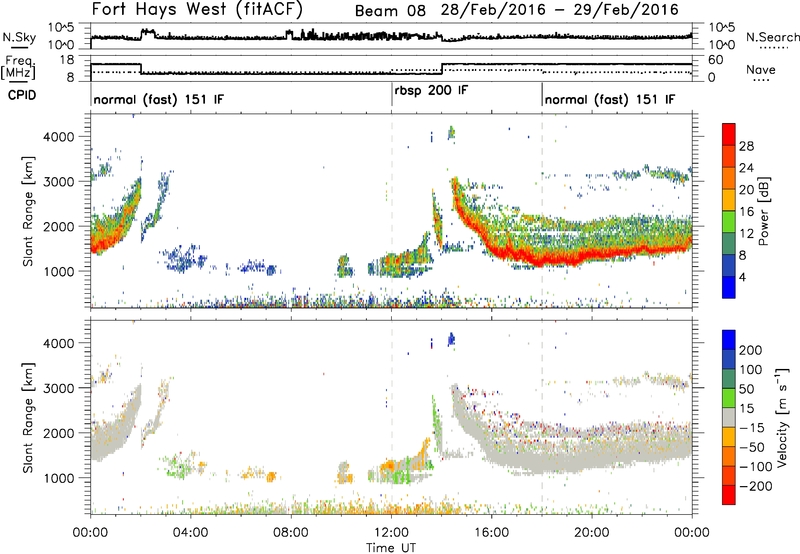
Task: Click the 'Velocity [m s-1]' colorbar title
Action: coord(782,418)
